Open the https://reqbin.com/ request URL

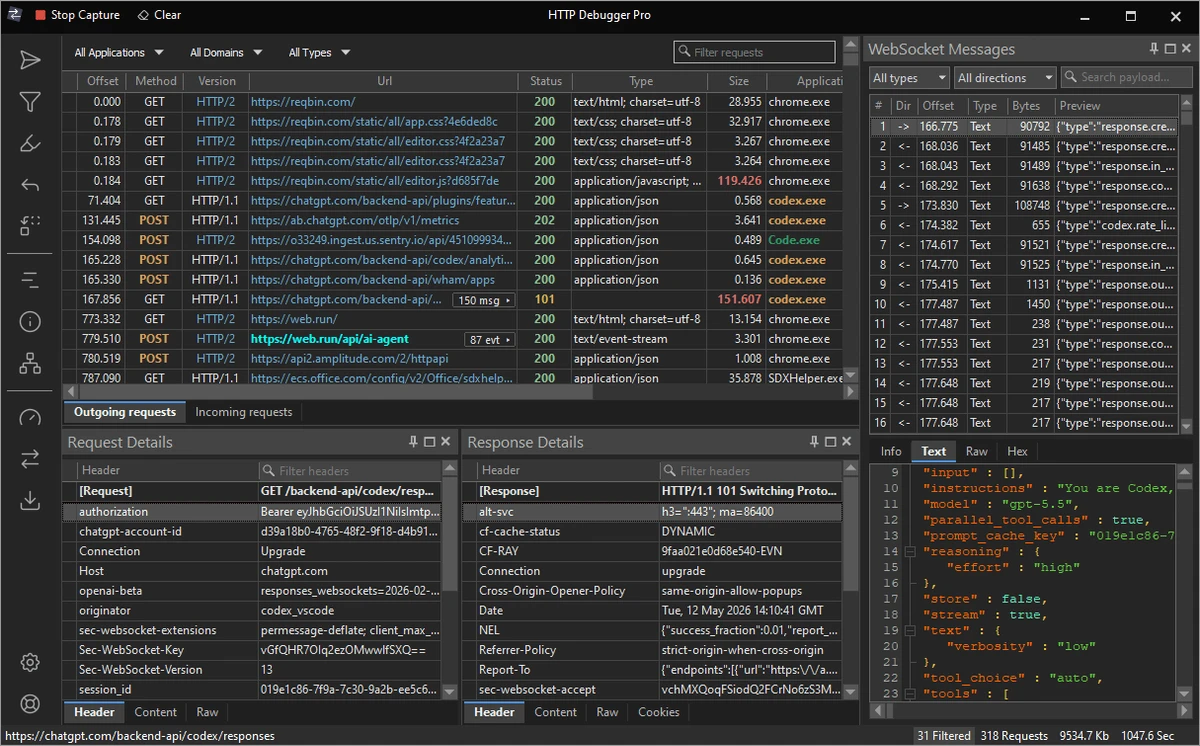click(303, 102)
